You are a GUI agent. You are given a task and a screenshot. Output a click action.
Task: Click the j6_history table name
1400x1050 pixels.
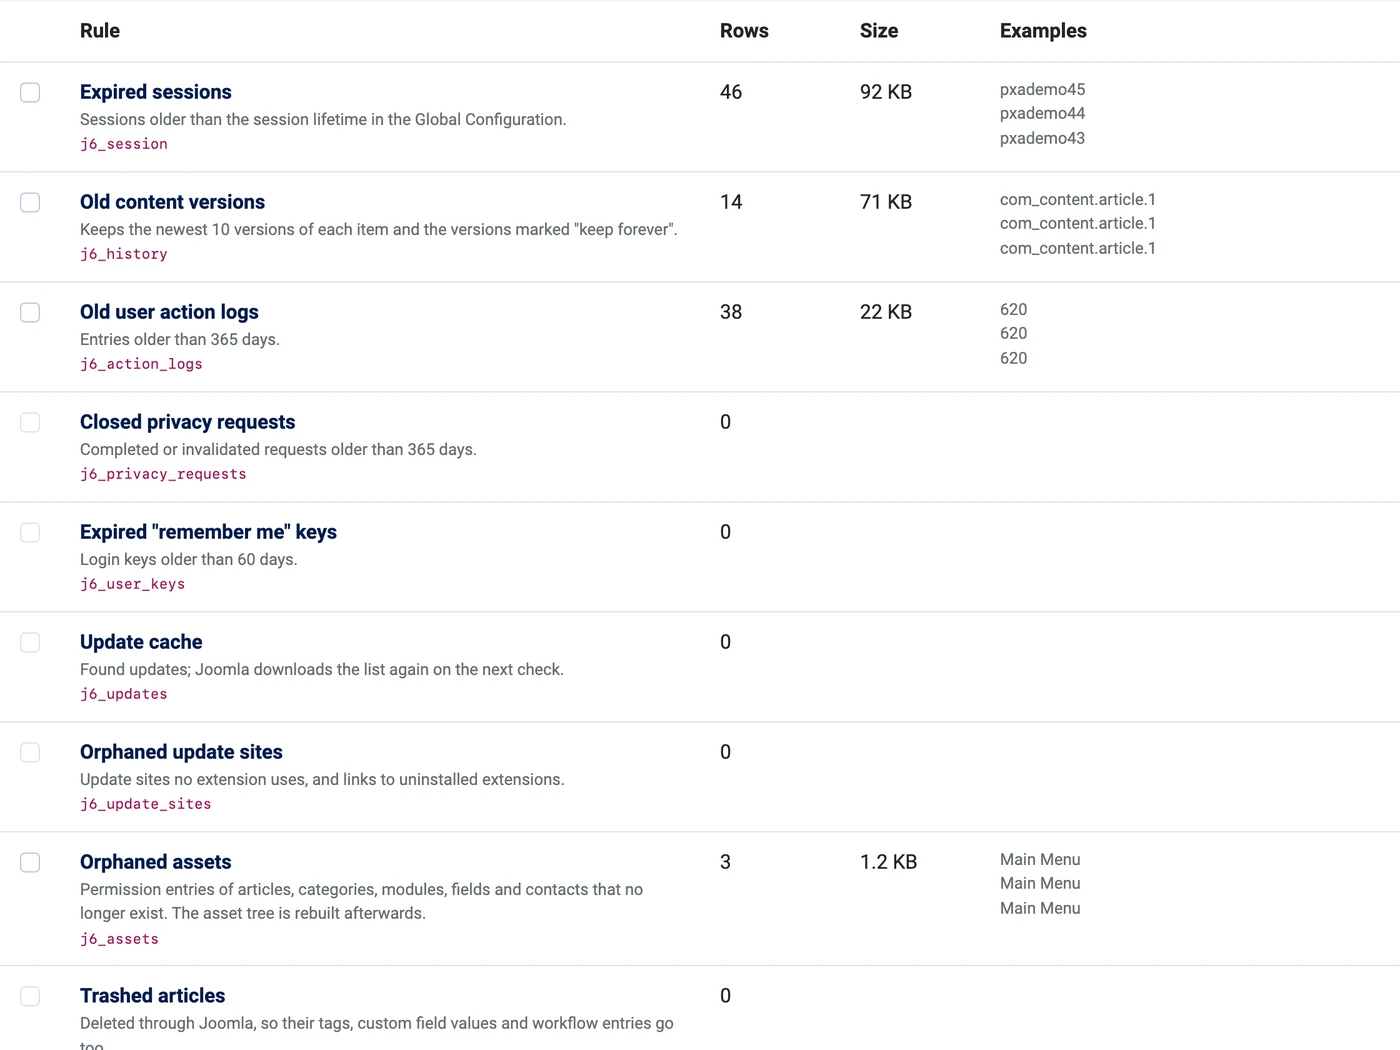coord(124,254)
